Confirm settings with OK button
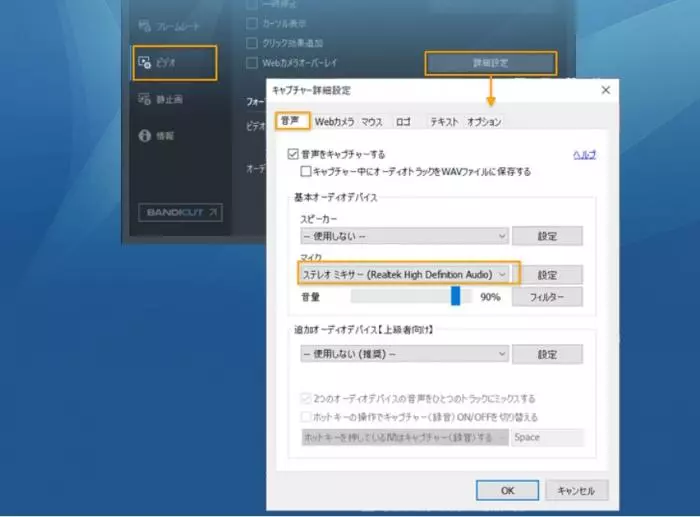This screenshot has width=700, height=517. pos(507,490)
